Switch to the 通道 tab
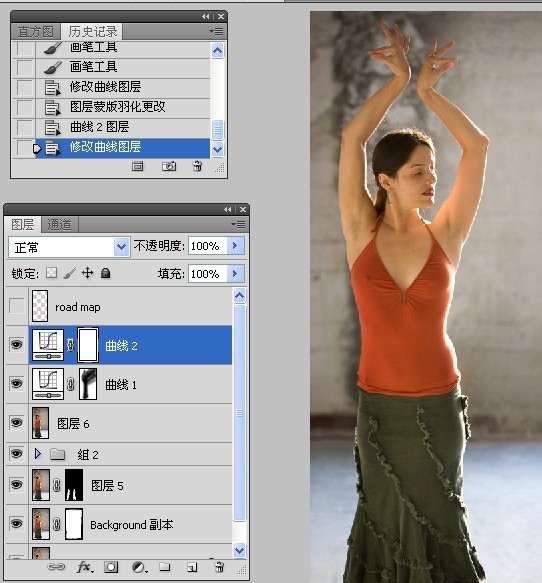The height and width of the screenshot is (583, 542). point(59,224)
